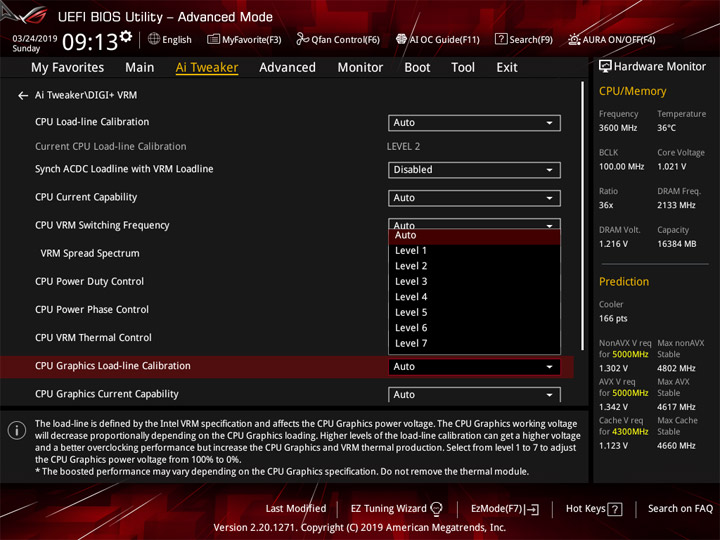Image resolution: width=720 pixels, height=540 pixels.
Task: Open Qfan Control fan icon
Action: pos(302,39)
